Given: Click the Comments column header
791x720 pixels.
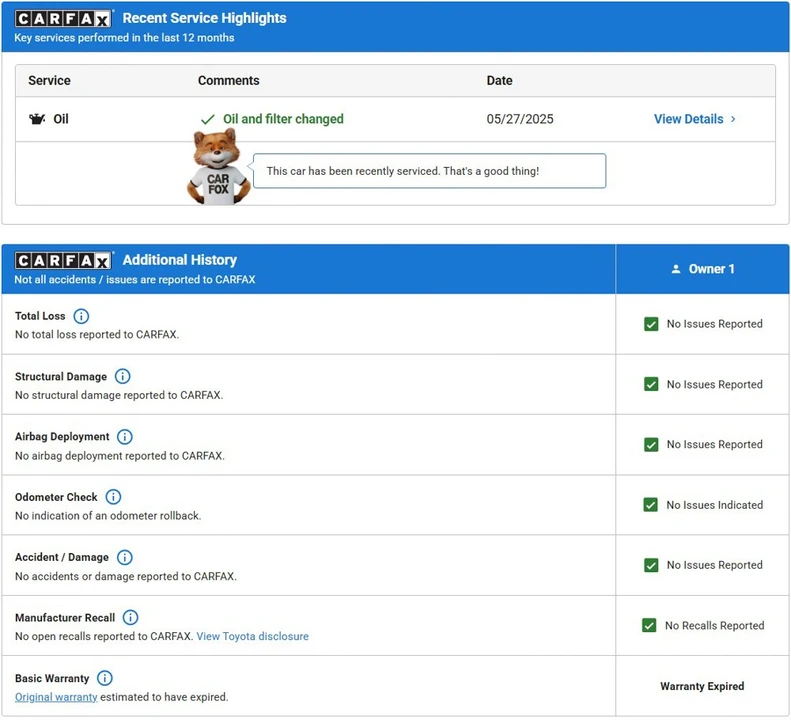Looking at the screenshot, I should 229,81.
